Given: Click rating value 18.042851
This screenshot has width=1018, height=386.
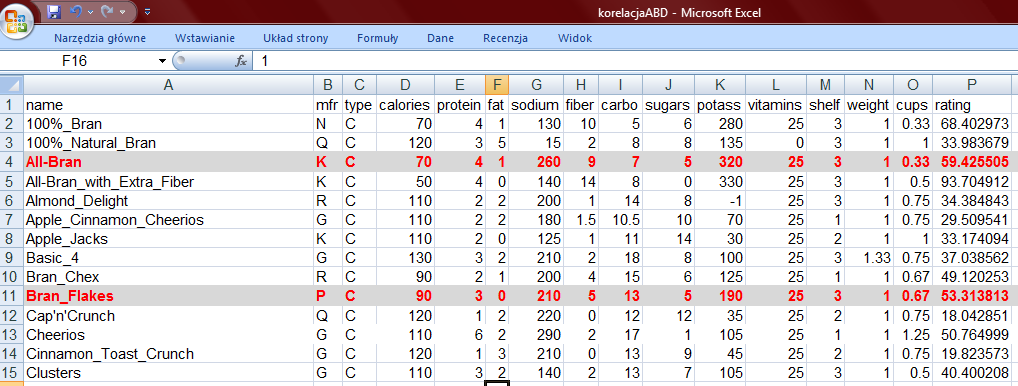Looking at the screenshot, I should (972, 315).
